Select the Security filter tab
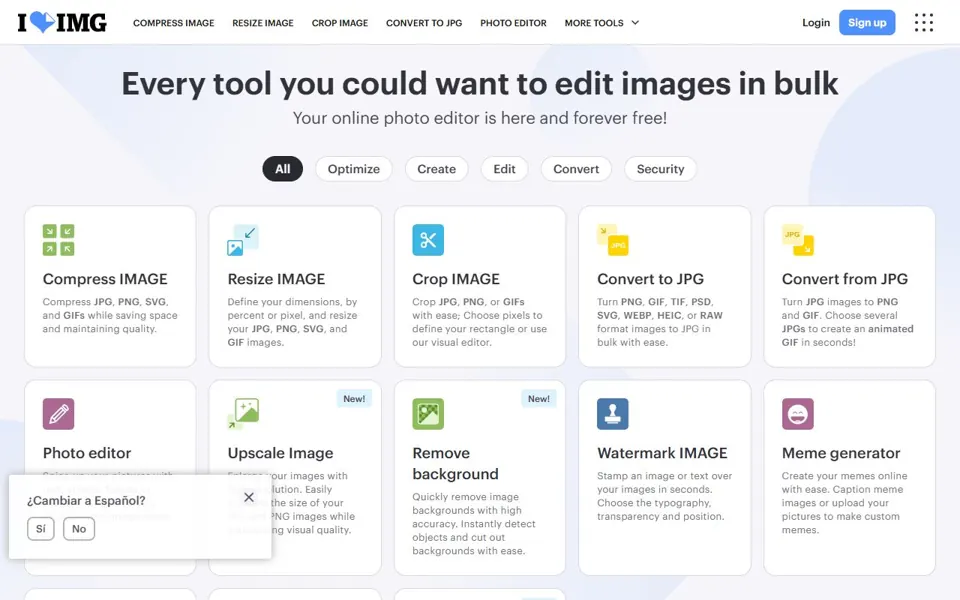This screenshot has height=600, width=960. pyautogui.click(x=660, y=169)
